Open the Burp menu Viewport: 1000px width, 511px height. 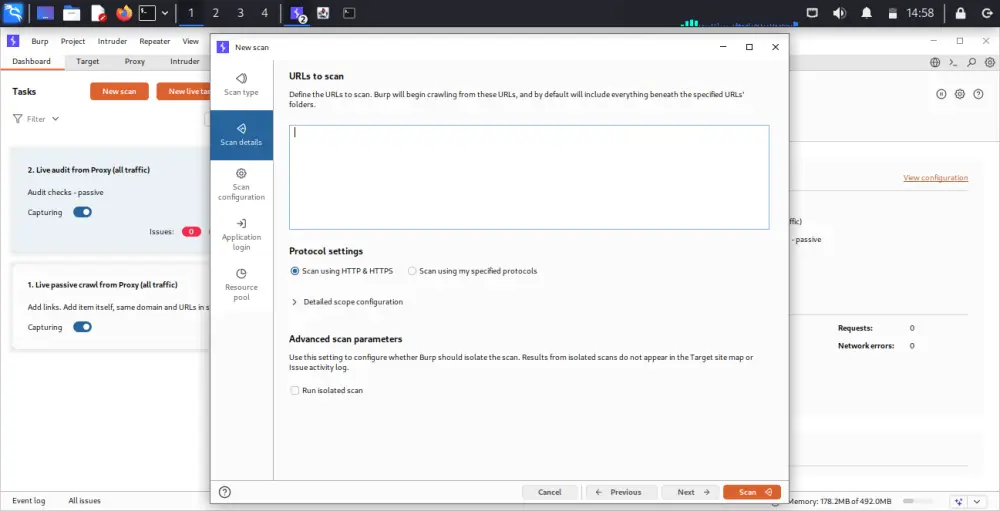[40, 41]
